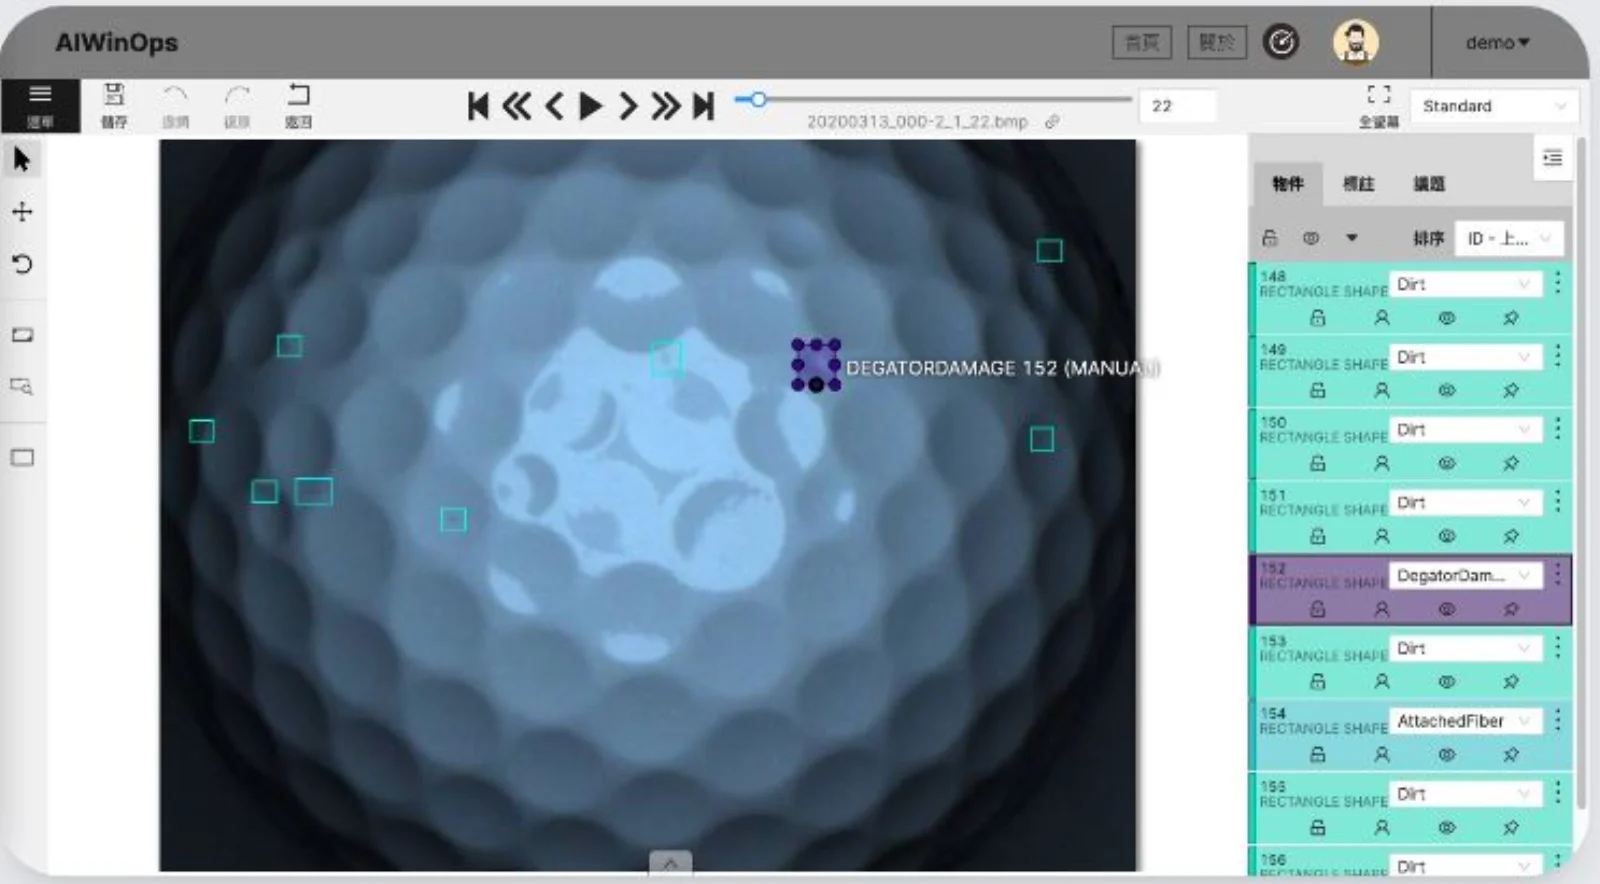1600x884 pixels.
Task: Change label dropdown for object 152 DegatorDam...
Action: tap(1464, 575)
